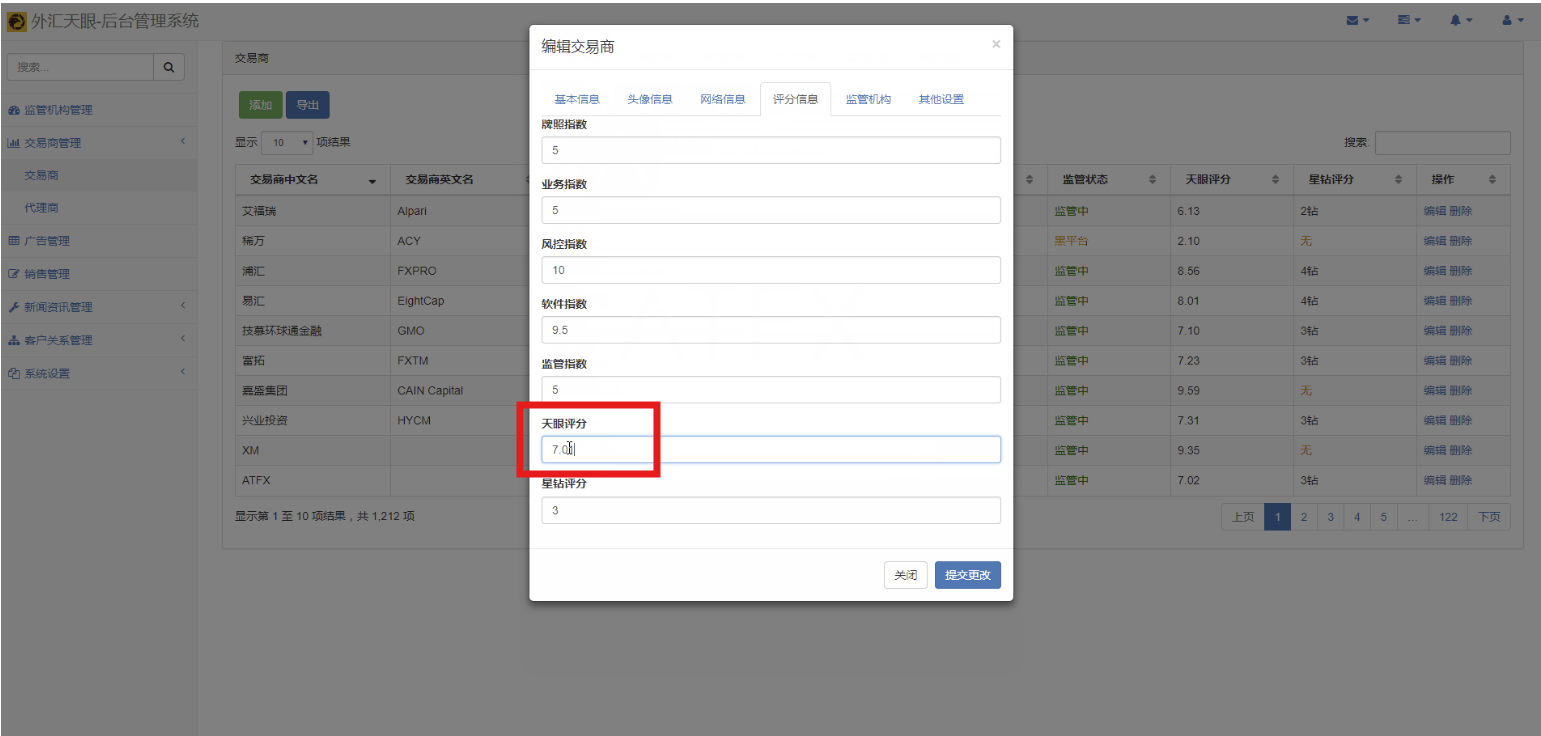This screenshot has width=1541, height=736.
Task: Switch to the 基本信息 tab
Action: pyautogui.click(x=577, y=99)
